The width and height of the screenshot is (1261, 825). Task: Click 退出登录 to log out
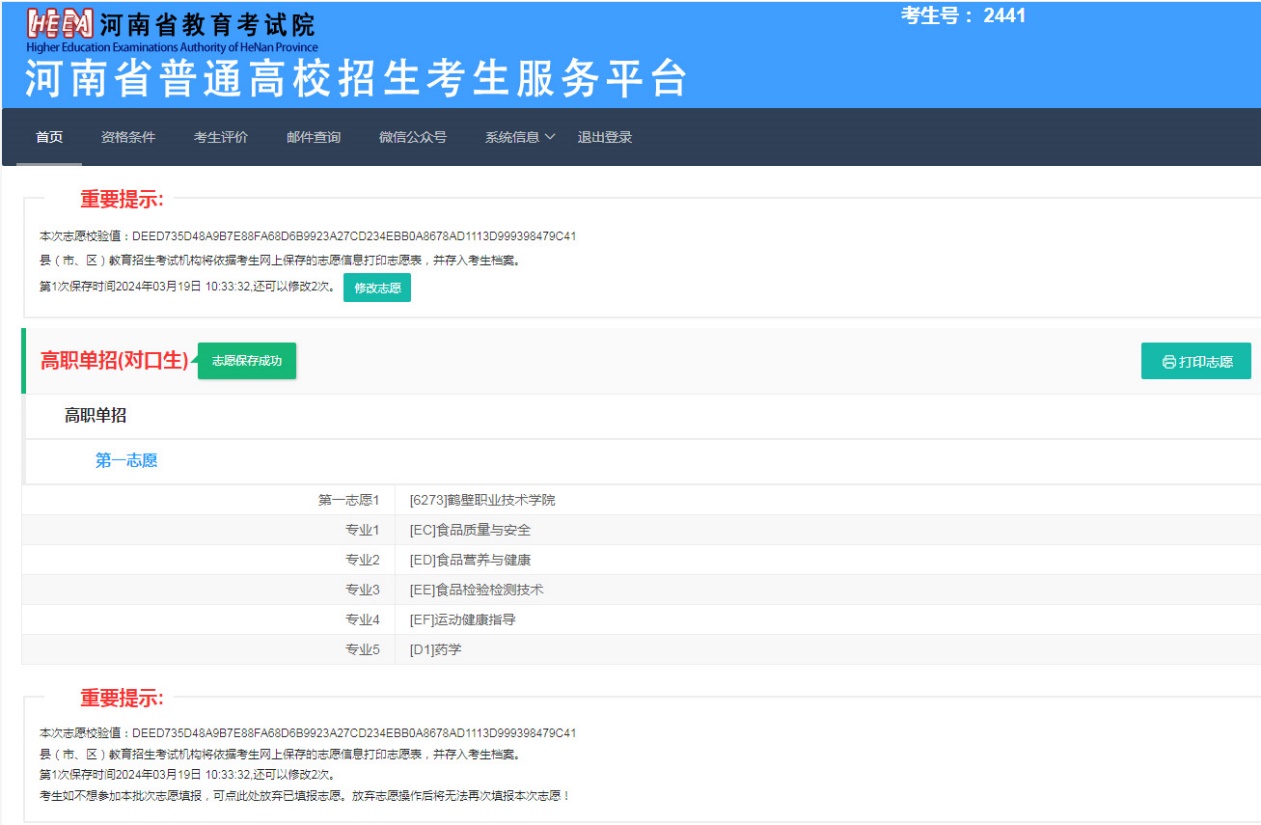(604, 137)
